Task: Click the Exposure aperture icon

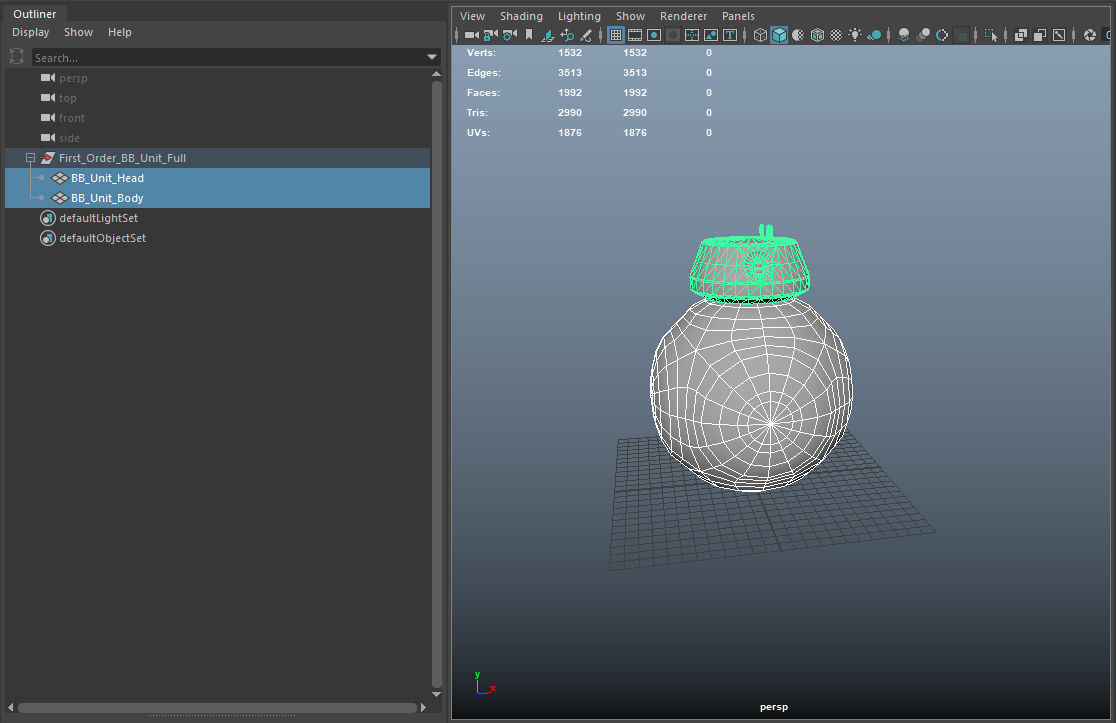Action: coord(1089,35)
